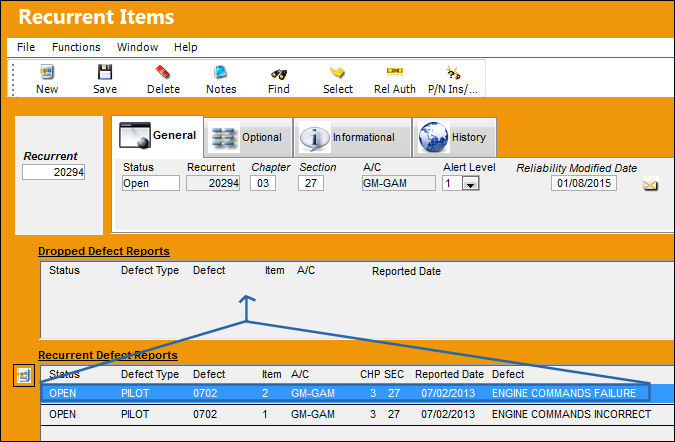Click the Recurrent field in left panel
This screenshot has width=675, height=442.
(x=53, y=172)
